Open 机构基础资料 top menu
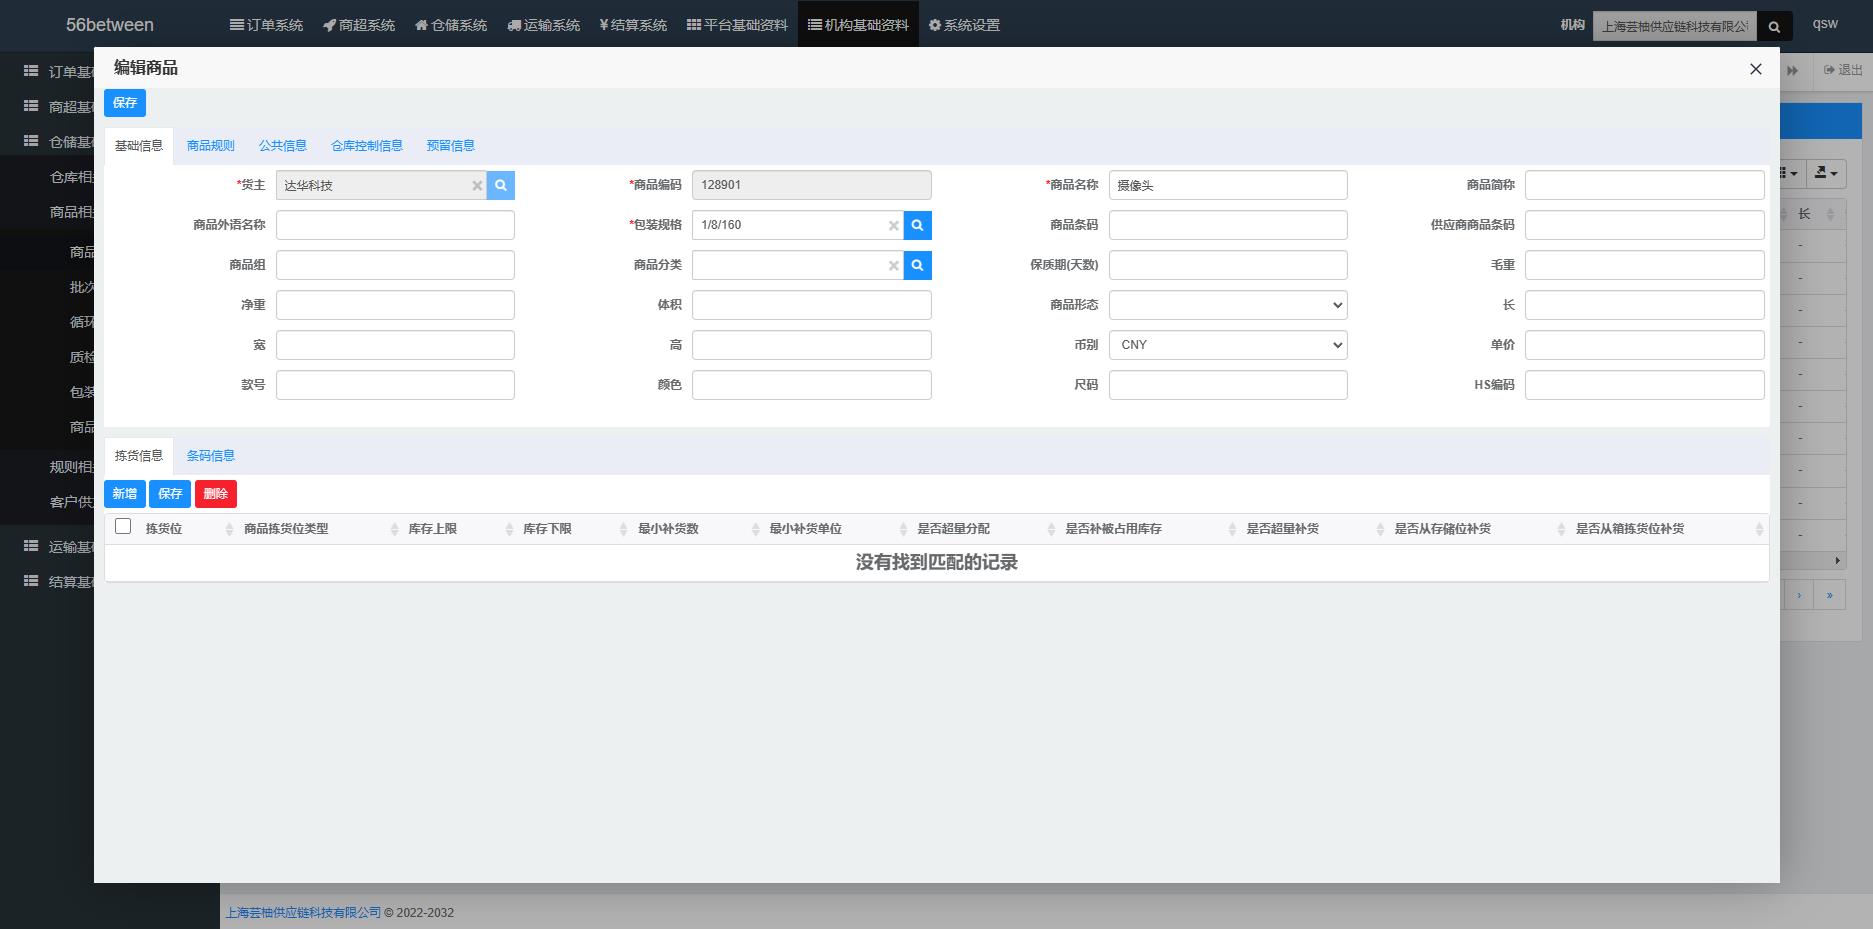This screenshot has width=1873, height=929. pyautogui.click(x=858, y=25)
